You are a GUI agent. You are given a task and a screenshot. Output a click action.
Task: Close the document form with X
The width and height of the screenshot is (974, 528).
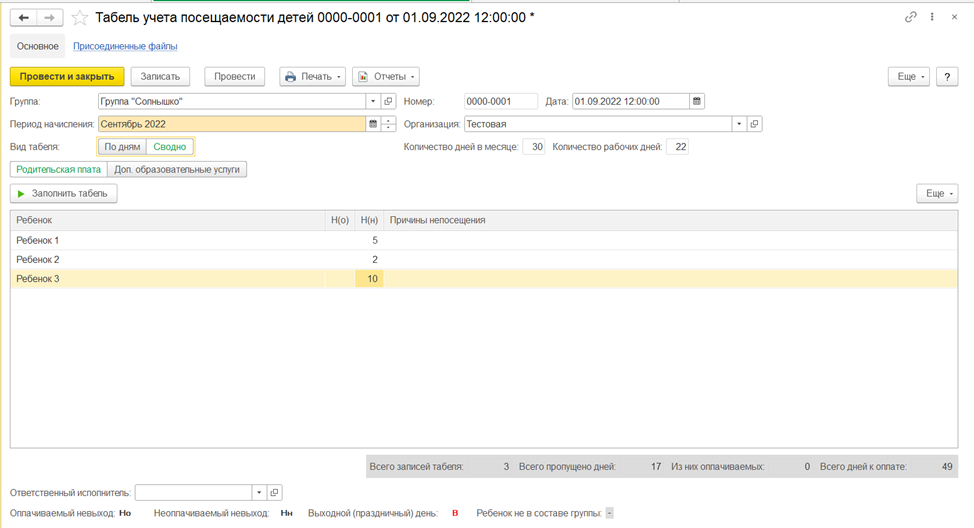coord(954,17)
